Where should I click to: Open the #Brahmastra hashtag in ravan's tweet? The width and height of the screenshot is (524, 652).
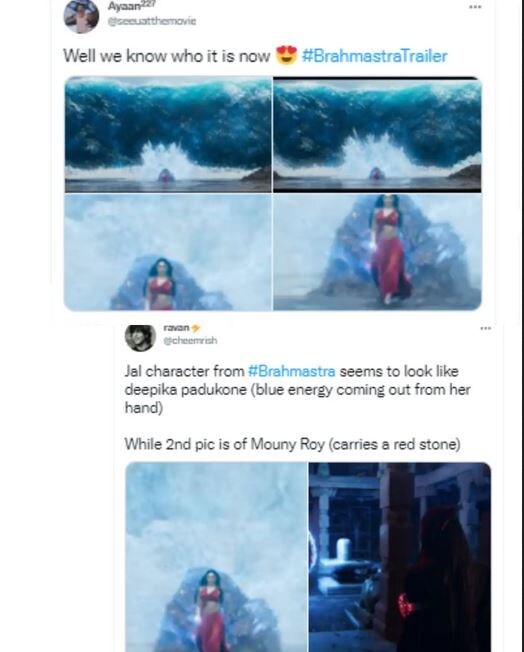click(x=292, y=371)
